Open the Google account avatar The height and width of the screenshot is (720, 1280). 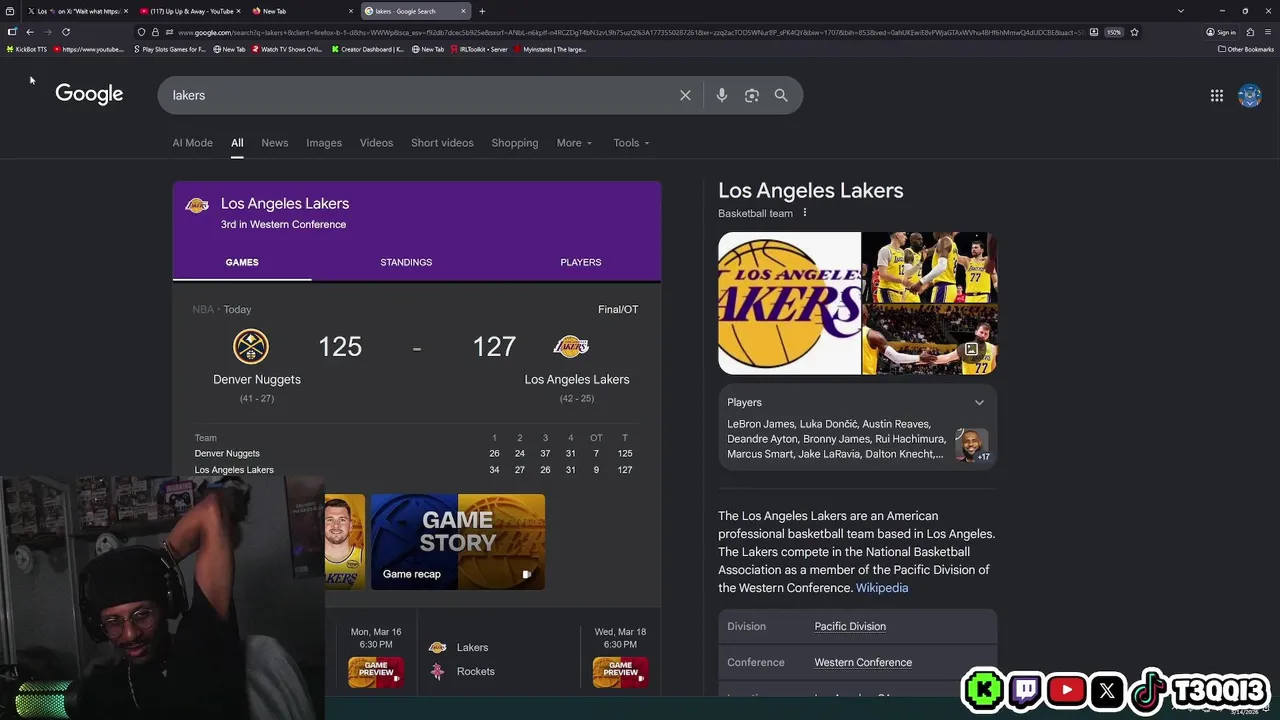tap(1250, 95)
